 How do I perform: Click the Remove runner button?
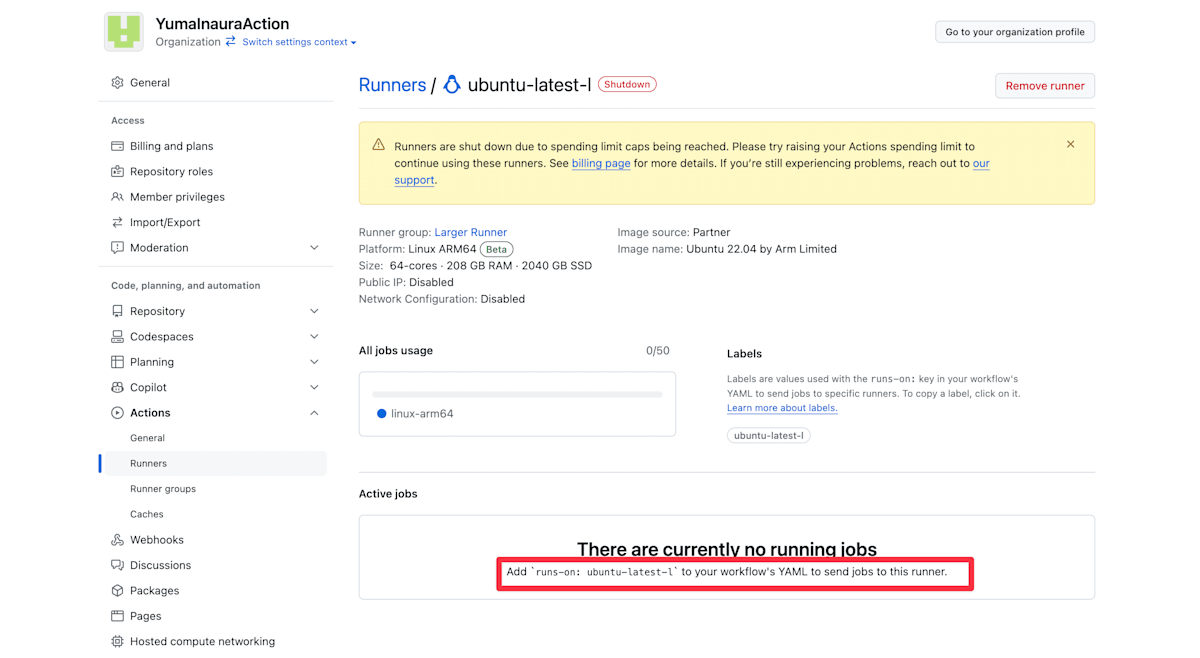1045,86
